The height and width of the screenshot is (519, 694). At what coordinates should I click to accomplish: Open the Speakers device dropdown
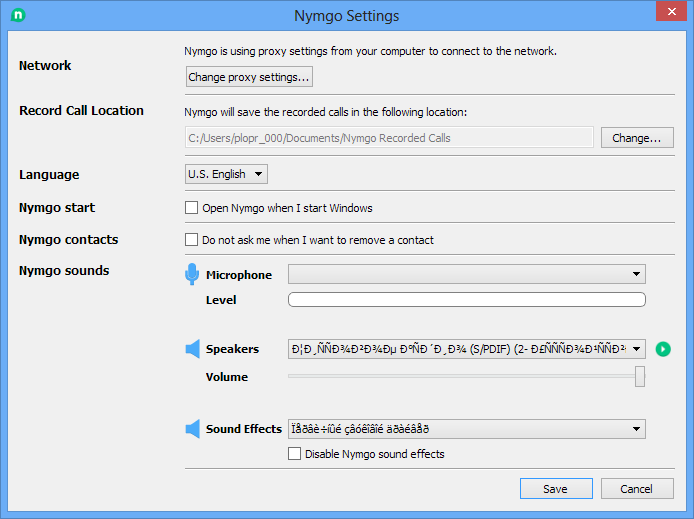click(466, 349)
